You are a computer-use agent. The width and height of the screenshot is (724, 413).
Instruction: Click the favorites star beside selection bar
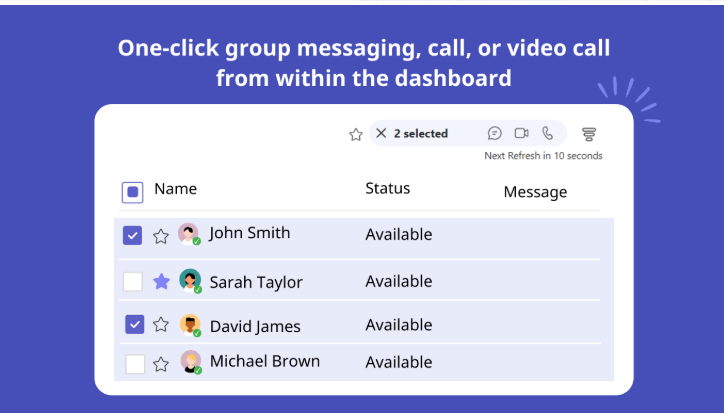356,134
